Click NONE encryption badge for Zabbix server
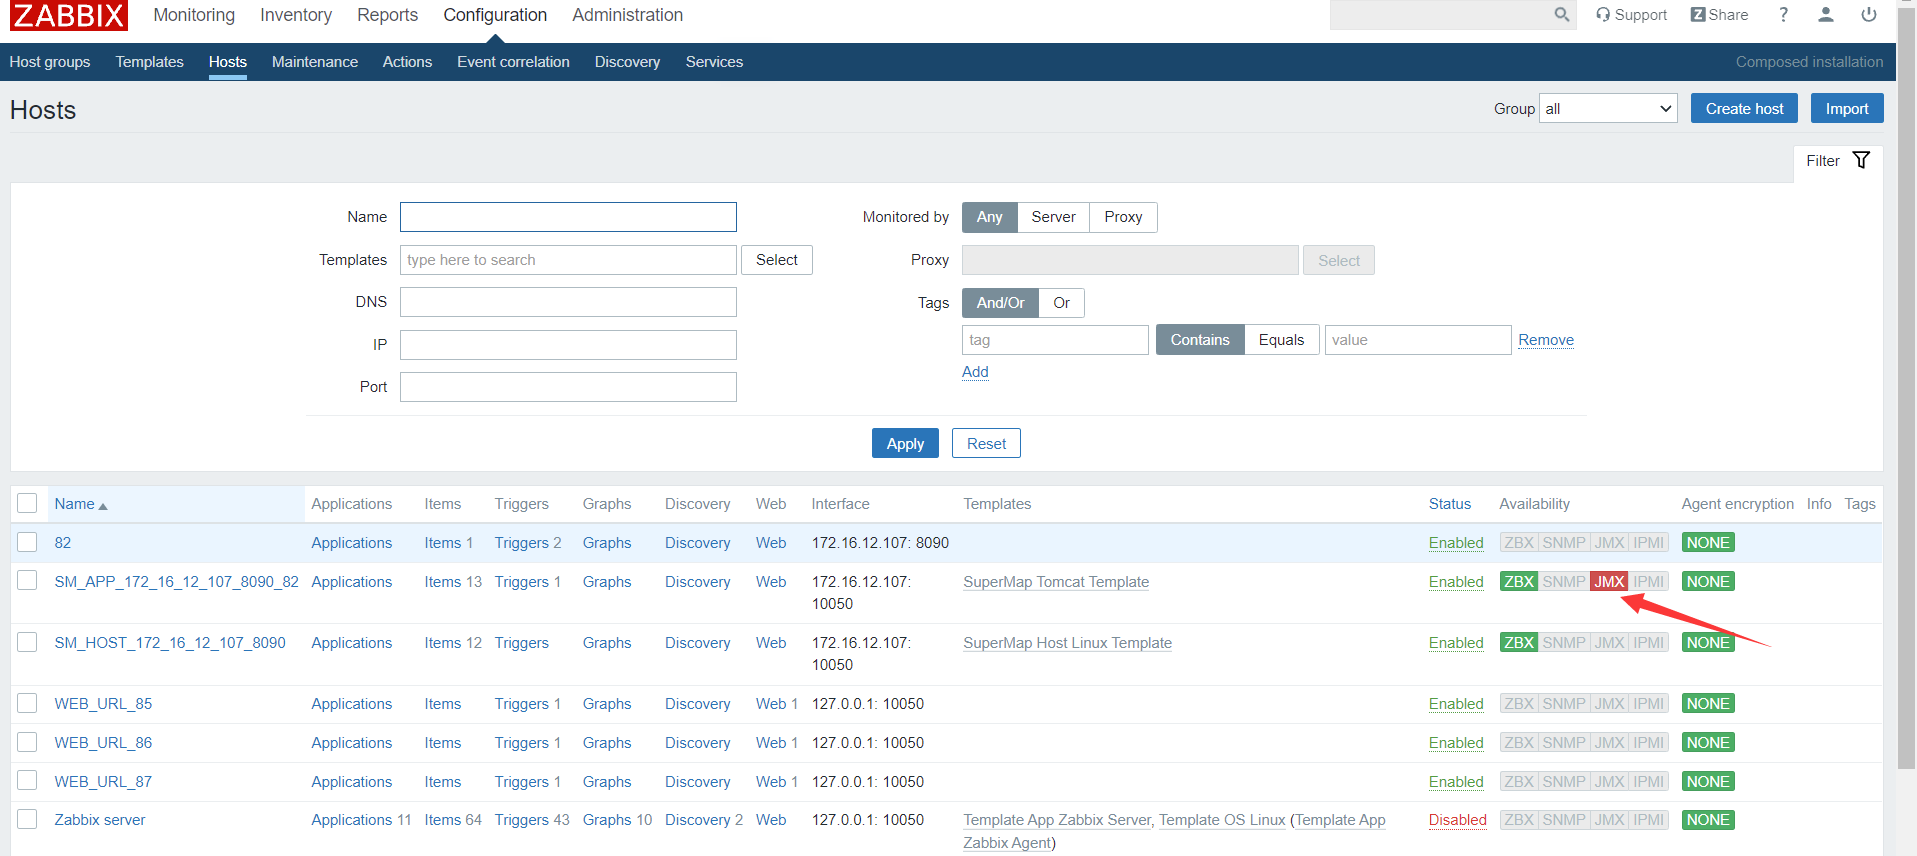The height and width of the screenshot is (856, 1917). (x=1708, y=820)
